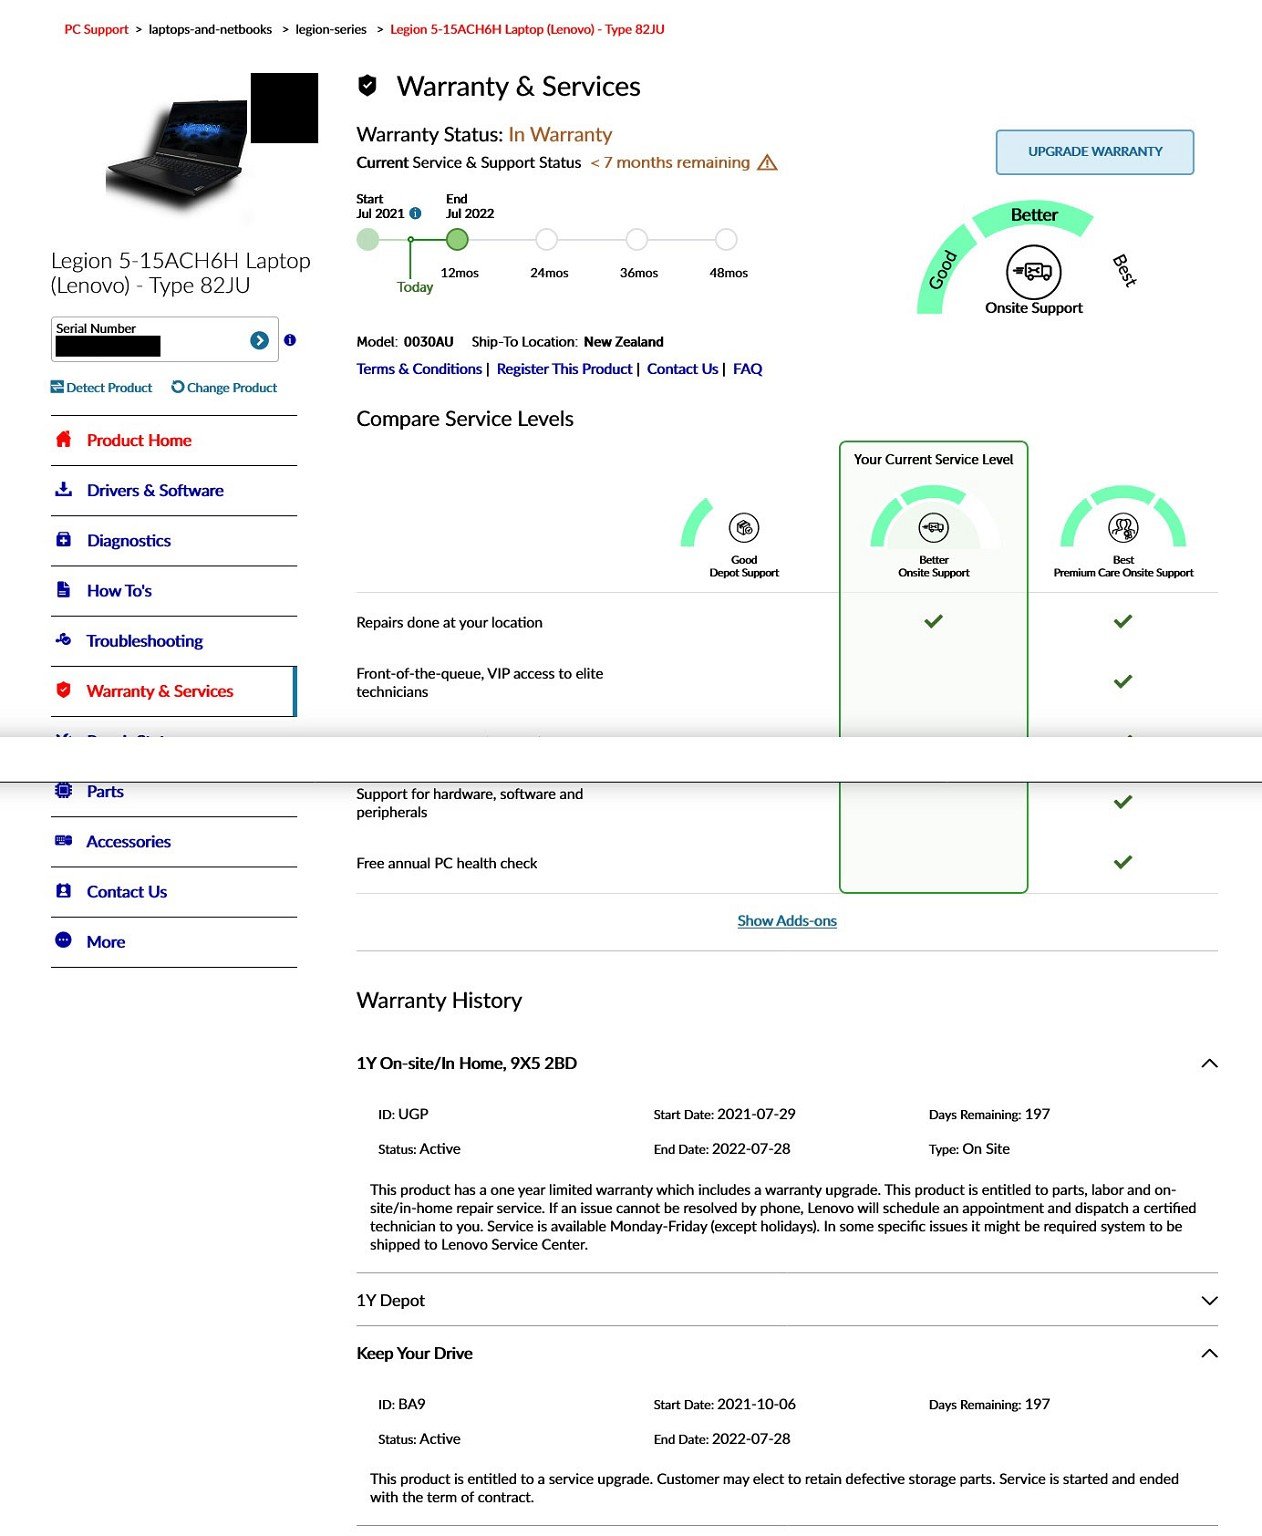Collapse the 1Y On-site/In Home warranty entry
This screenshot has height=1536, width=1262.
click(x=1209, y=1063)
